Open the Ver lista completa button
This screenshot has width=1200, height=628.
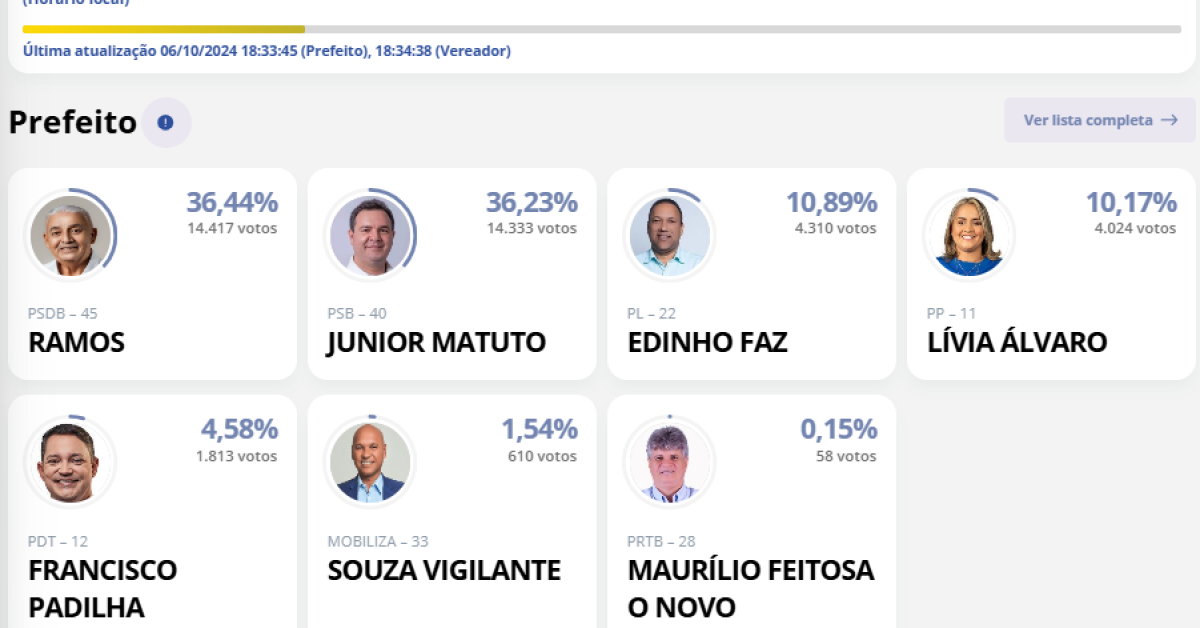click(1099, 120)
